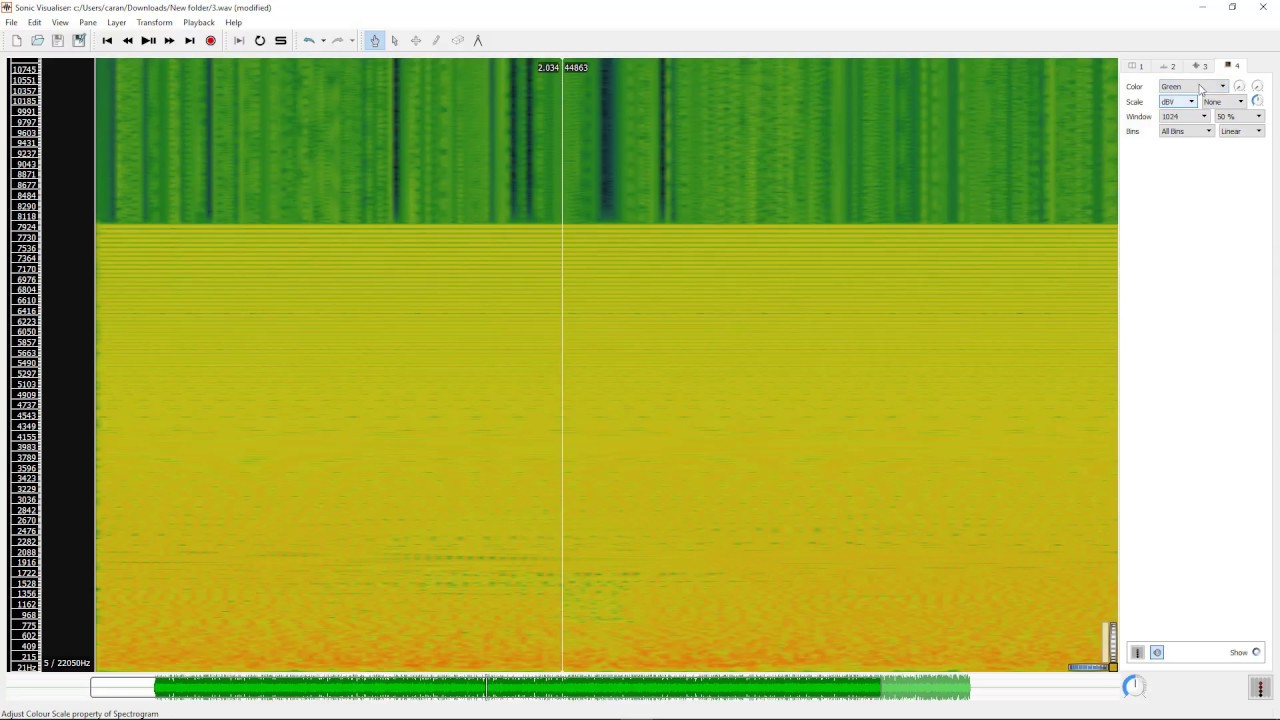Image resolution: width=1280 pixels, height=720 pixels.
Task: Open the normalization dropdown showing None
Action: point(1224,102)
